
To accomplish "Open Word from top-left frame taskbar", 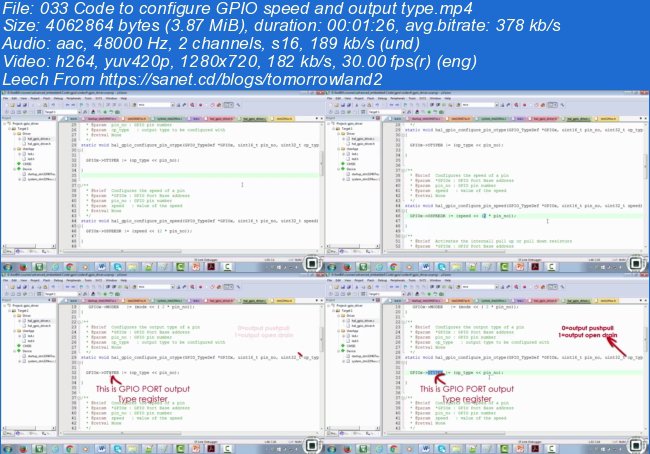I will [x=102, y=267].
